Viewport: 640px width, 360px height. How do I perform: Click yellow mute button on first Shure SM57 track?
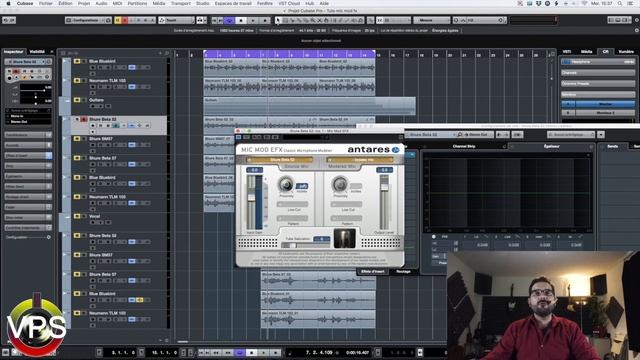(77, 139)
